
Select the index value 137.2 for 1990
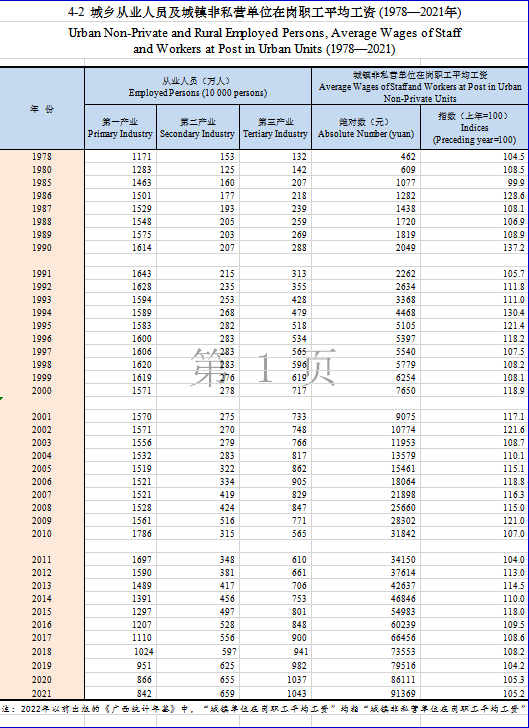click(x=475, y=247)
